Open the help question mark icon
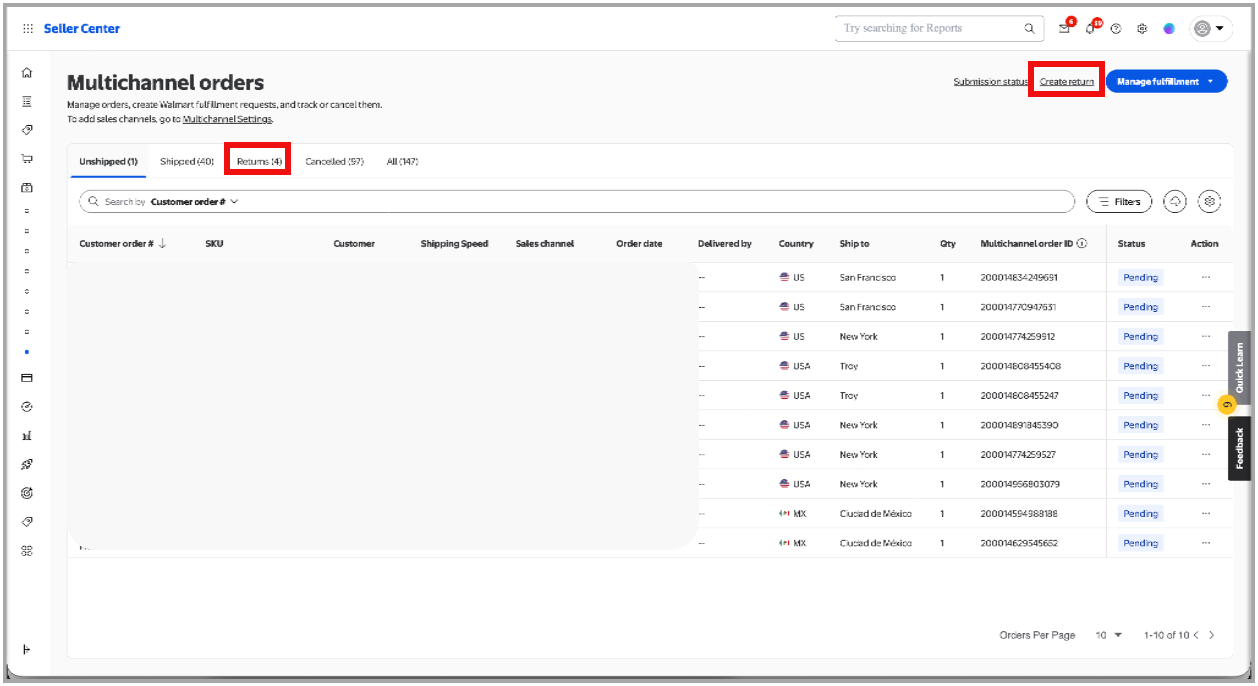This screenshot has height=686, width=1258. click(x=1116, y=29)
